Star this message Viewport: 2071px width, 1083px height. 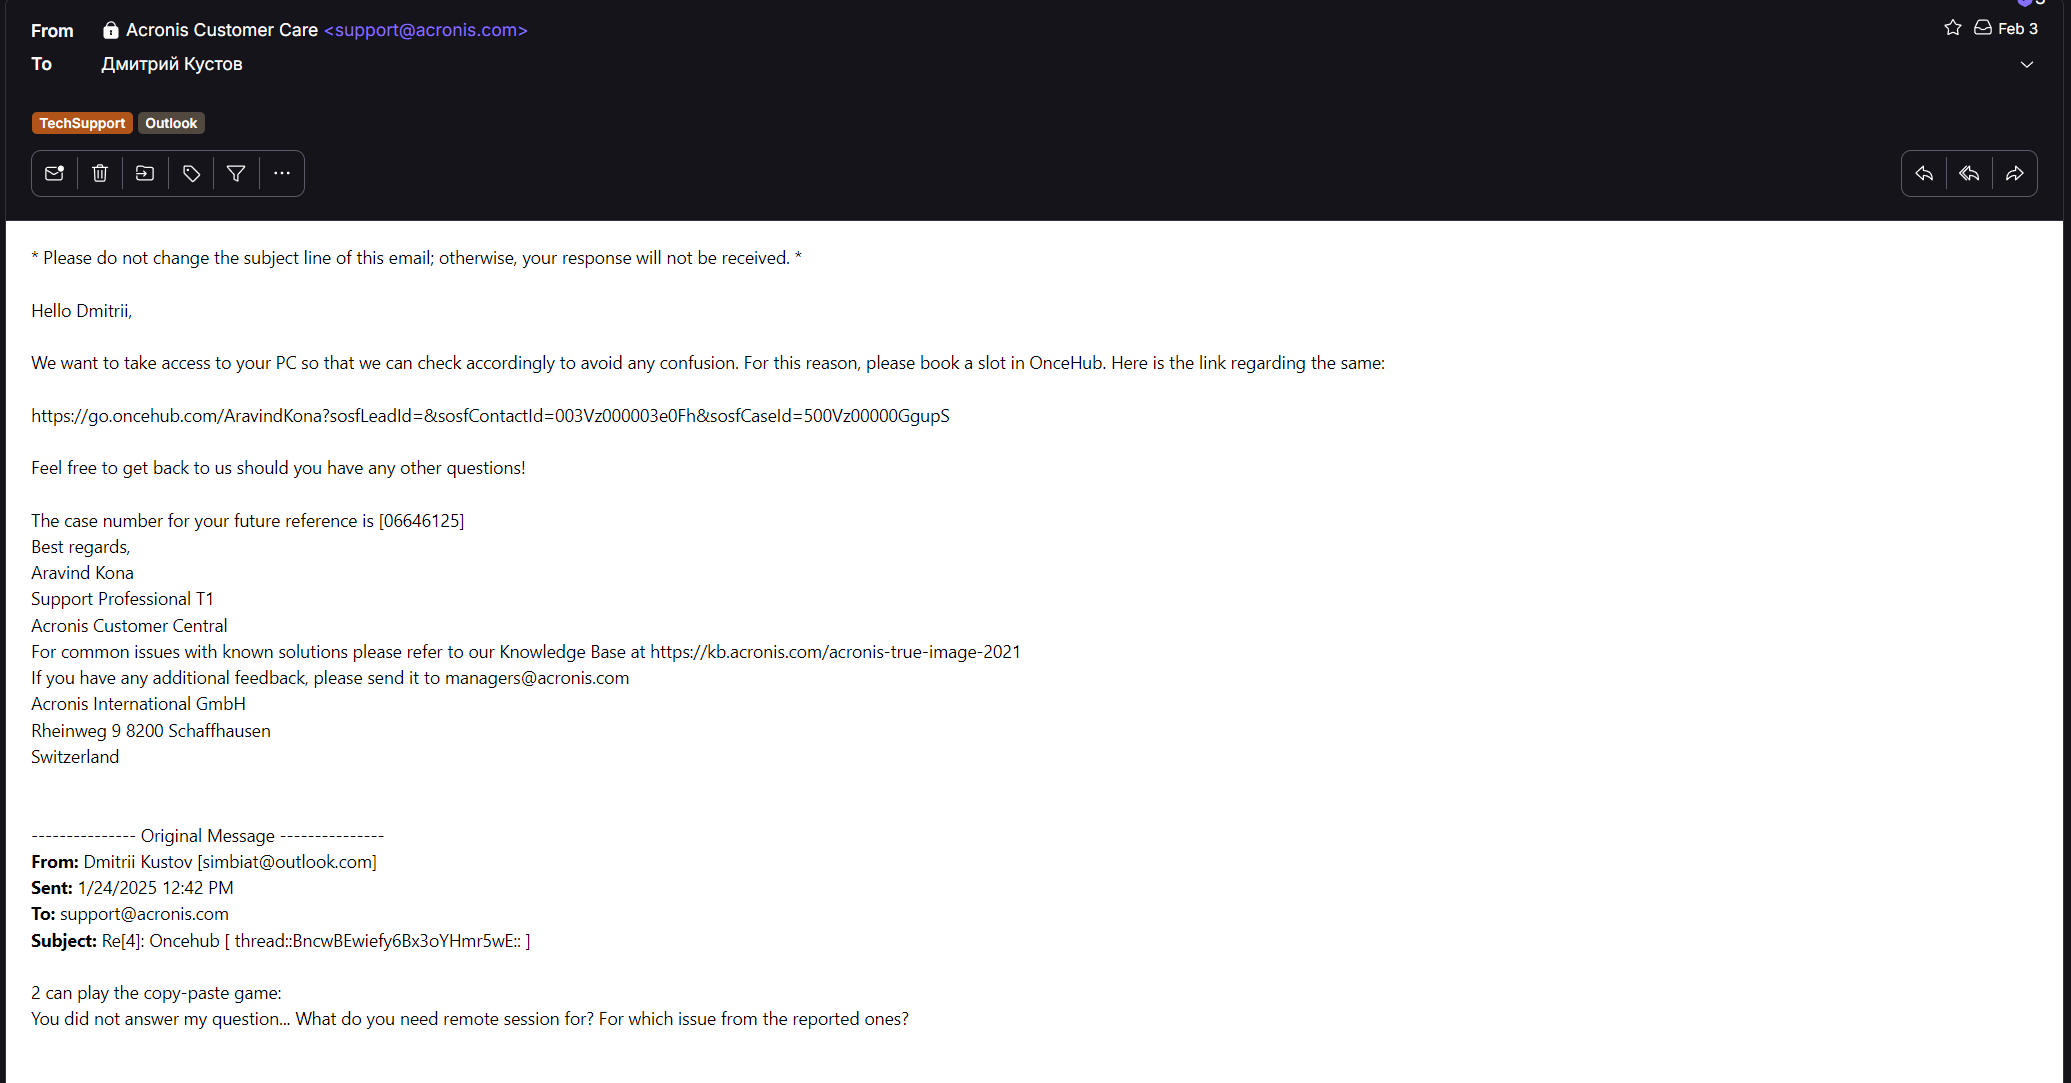1953,28
